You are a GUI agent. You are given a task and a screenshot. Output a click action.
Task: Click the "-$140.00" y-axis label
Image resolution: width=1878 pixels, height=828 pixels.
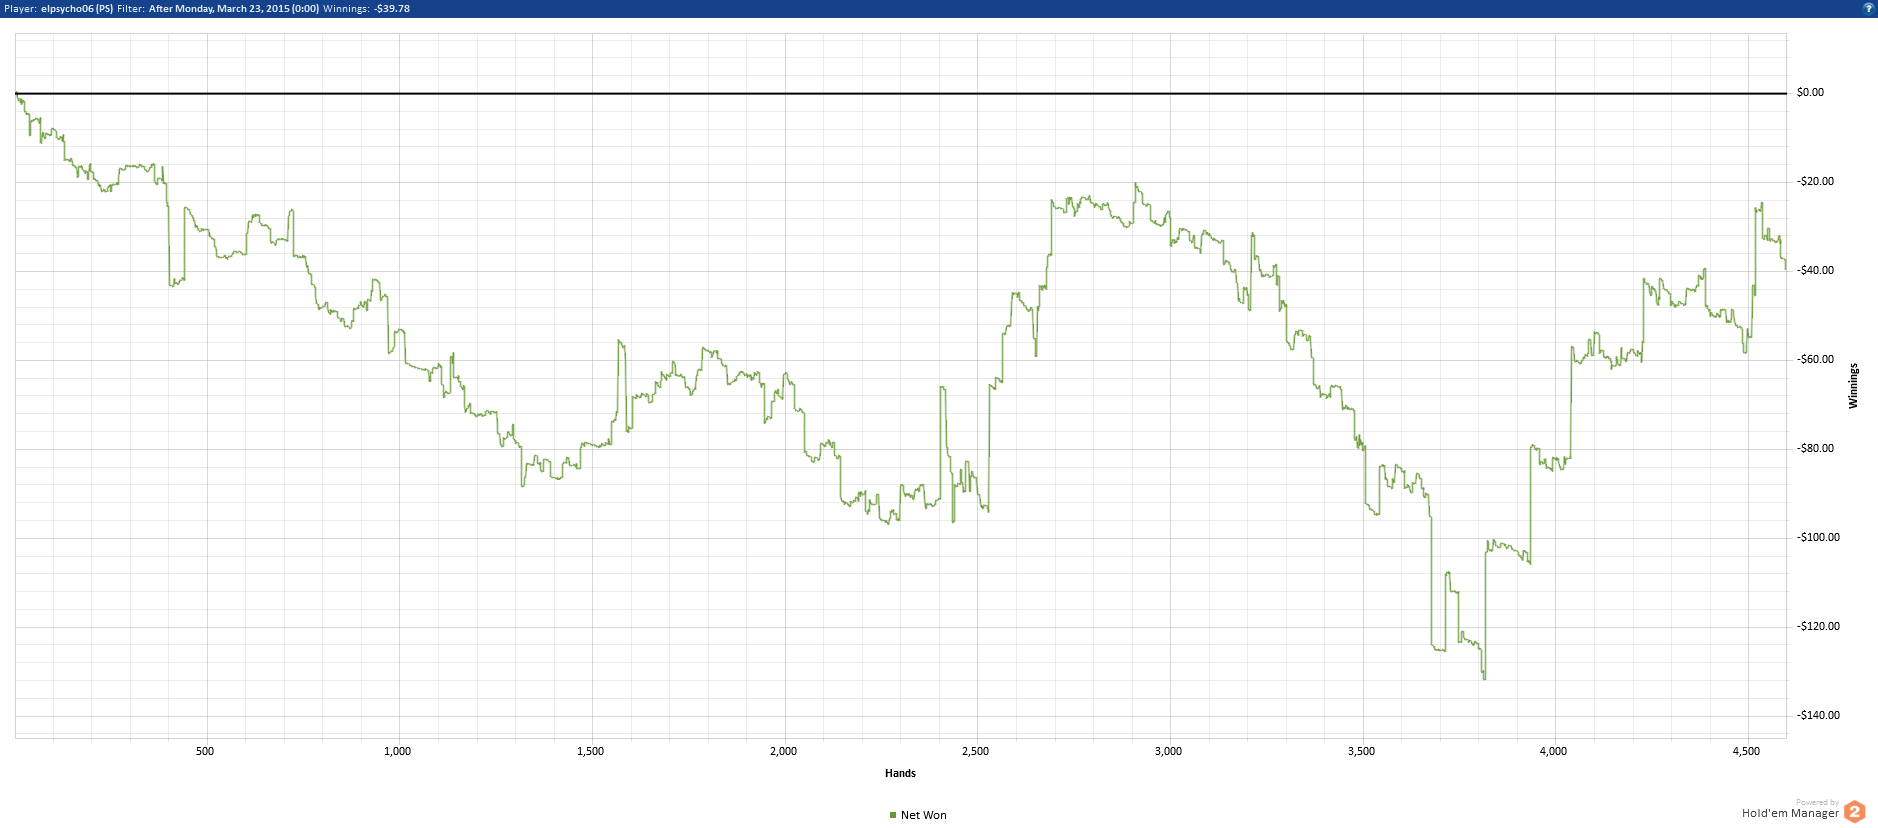(x=1818, y=716)
